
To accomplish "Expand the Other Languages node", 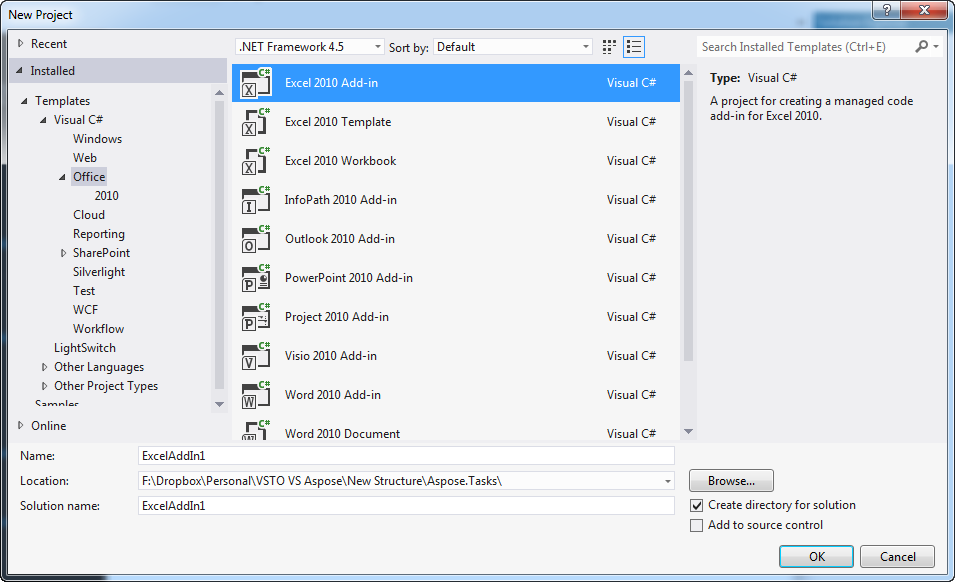I will tap(44, 367).
